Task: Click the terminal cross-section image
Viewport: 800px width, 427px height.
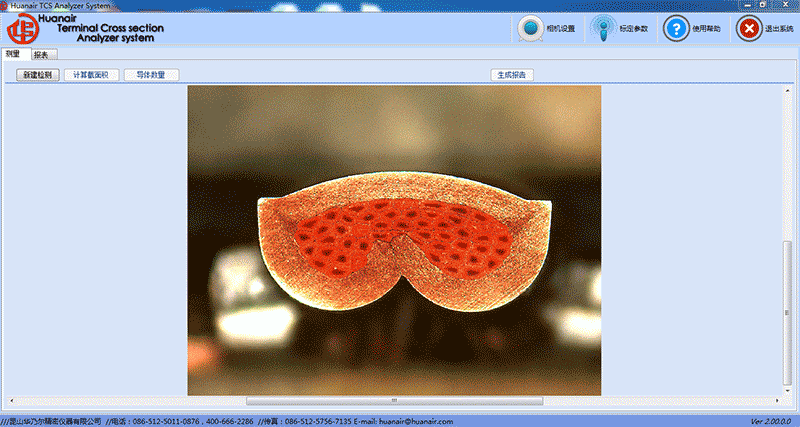Action: pos(394,240)
